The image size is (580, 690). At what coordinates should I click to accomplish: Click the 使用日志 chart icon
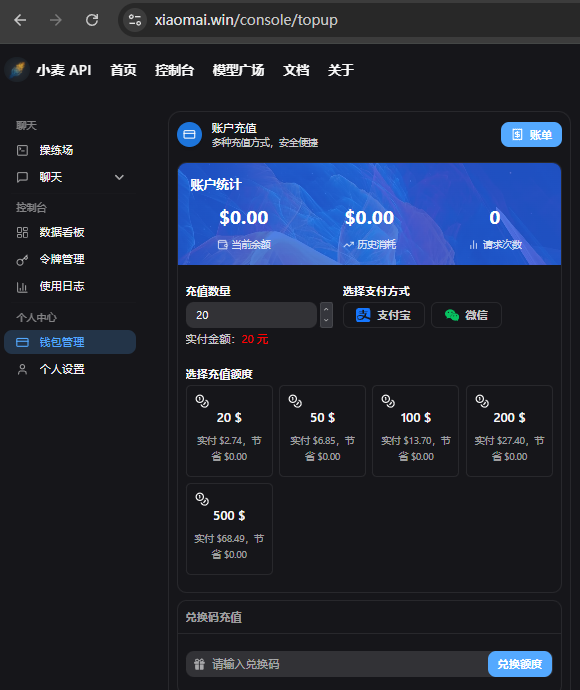coord(22,287)
